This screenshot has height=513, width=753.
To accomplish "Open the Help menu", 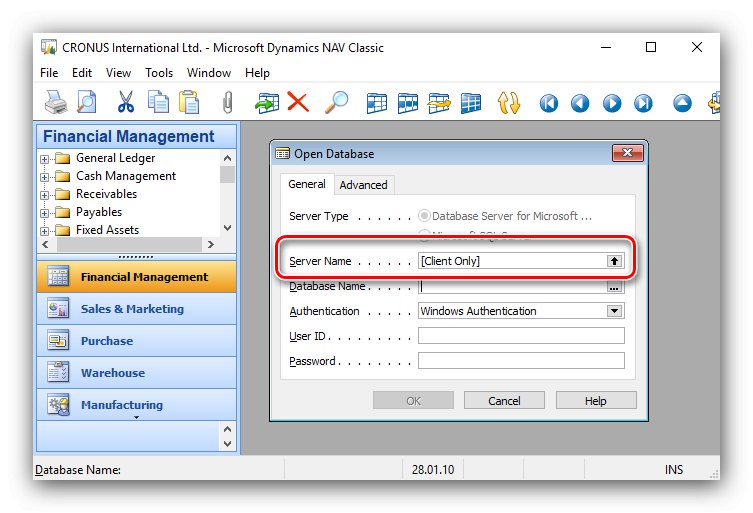I will 257,73.
